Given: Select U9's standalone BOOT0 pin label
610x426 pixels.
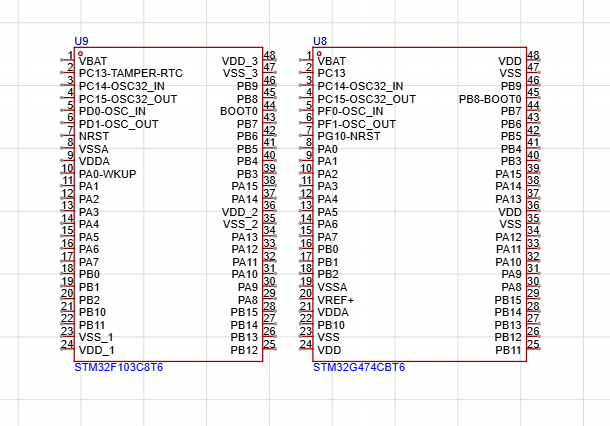Looking at the screenshot, I should pos(239,111).
